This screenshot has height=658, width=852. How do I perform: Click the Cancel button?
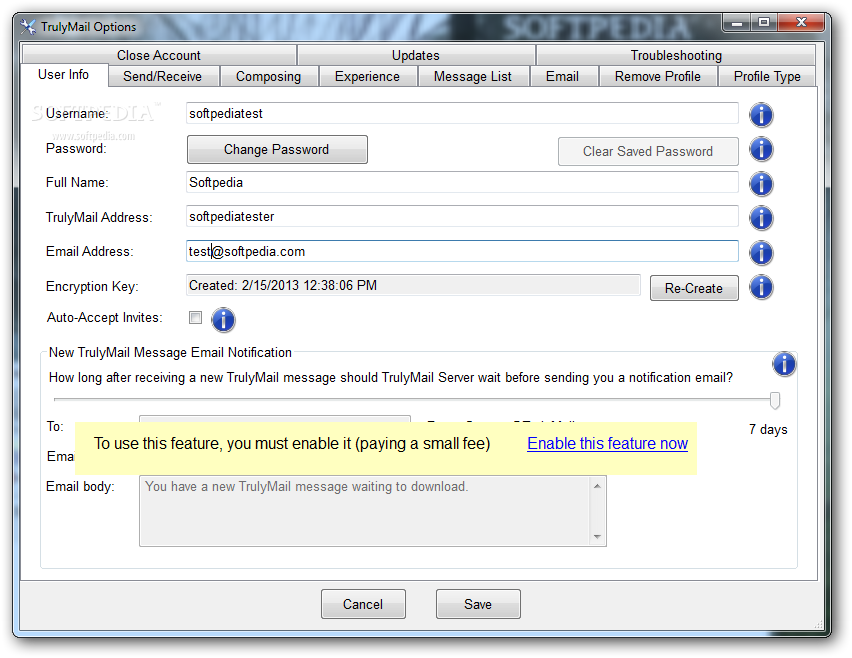[x=363, y=604]
